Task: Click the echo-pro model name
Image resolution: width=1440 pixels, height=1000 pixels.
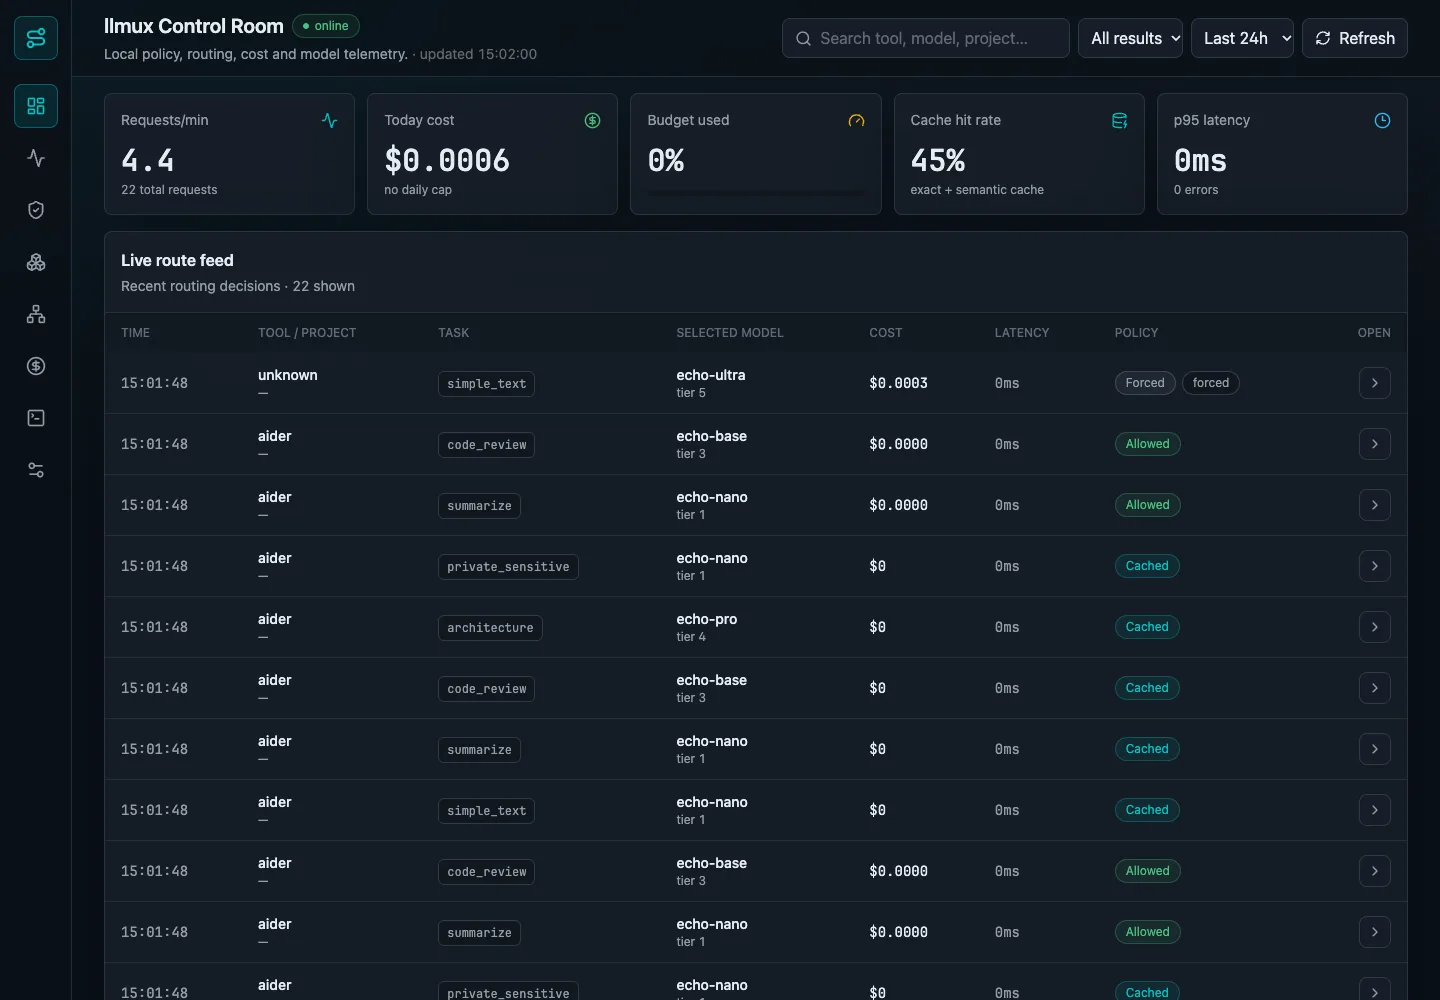Action: [x=706, y=619]
